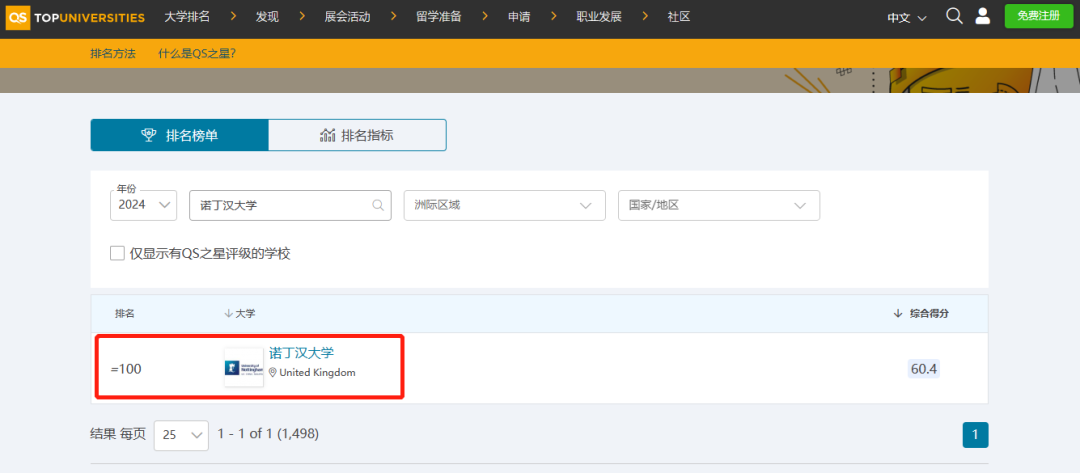Sort by the arrow next to 大学 column
Image resolution: width=1080 pixels, height=473 pixels.
coord(228,313)
